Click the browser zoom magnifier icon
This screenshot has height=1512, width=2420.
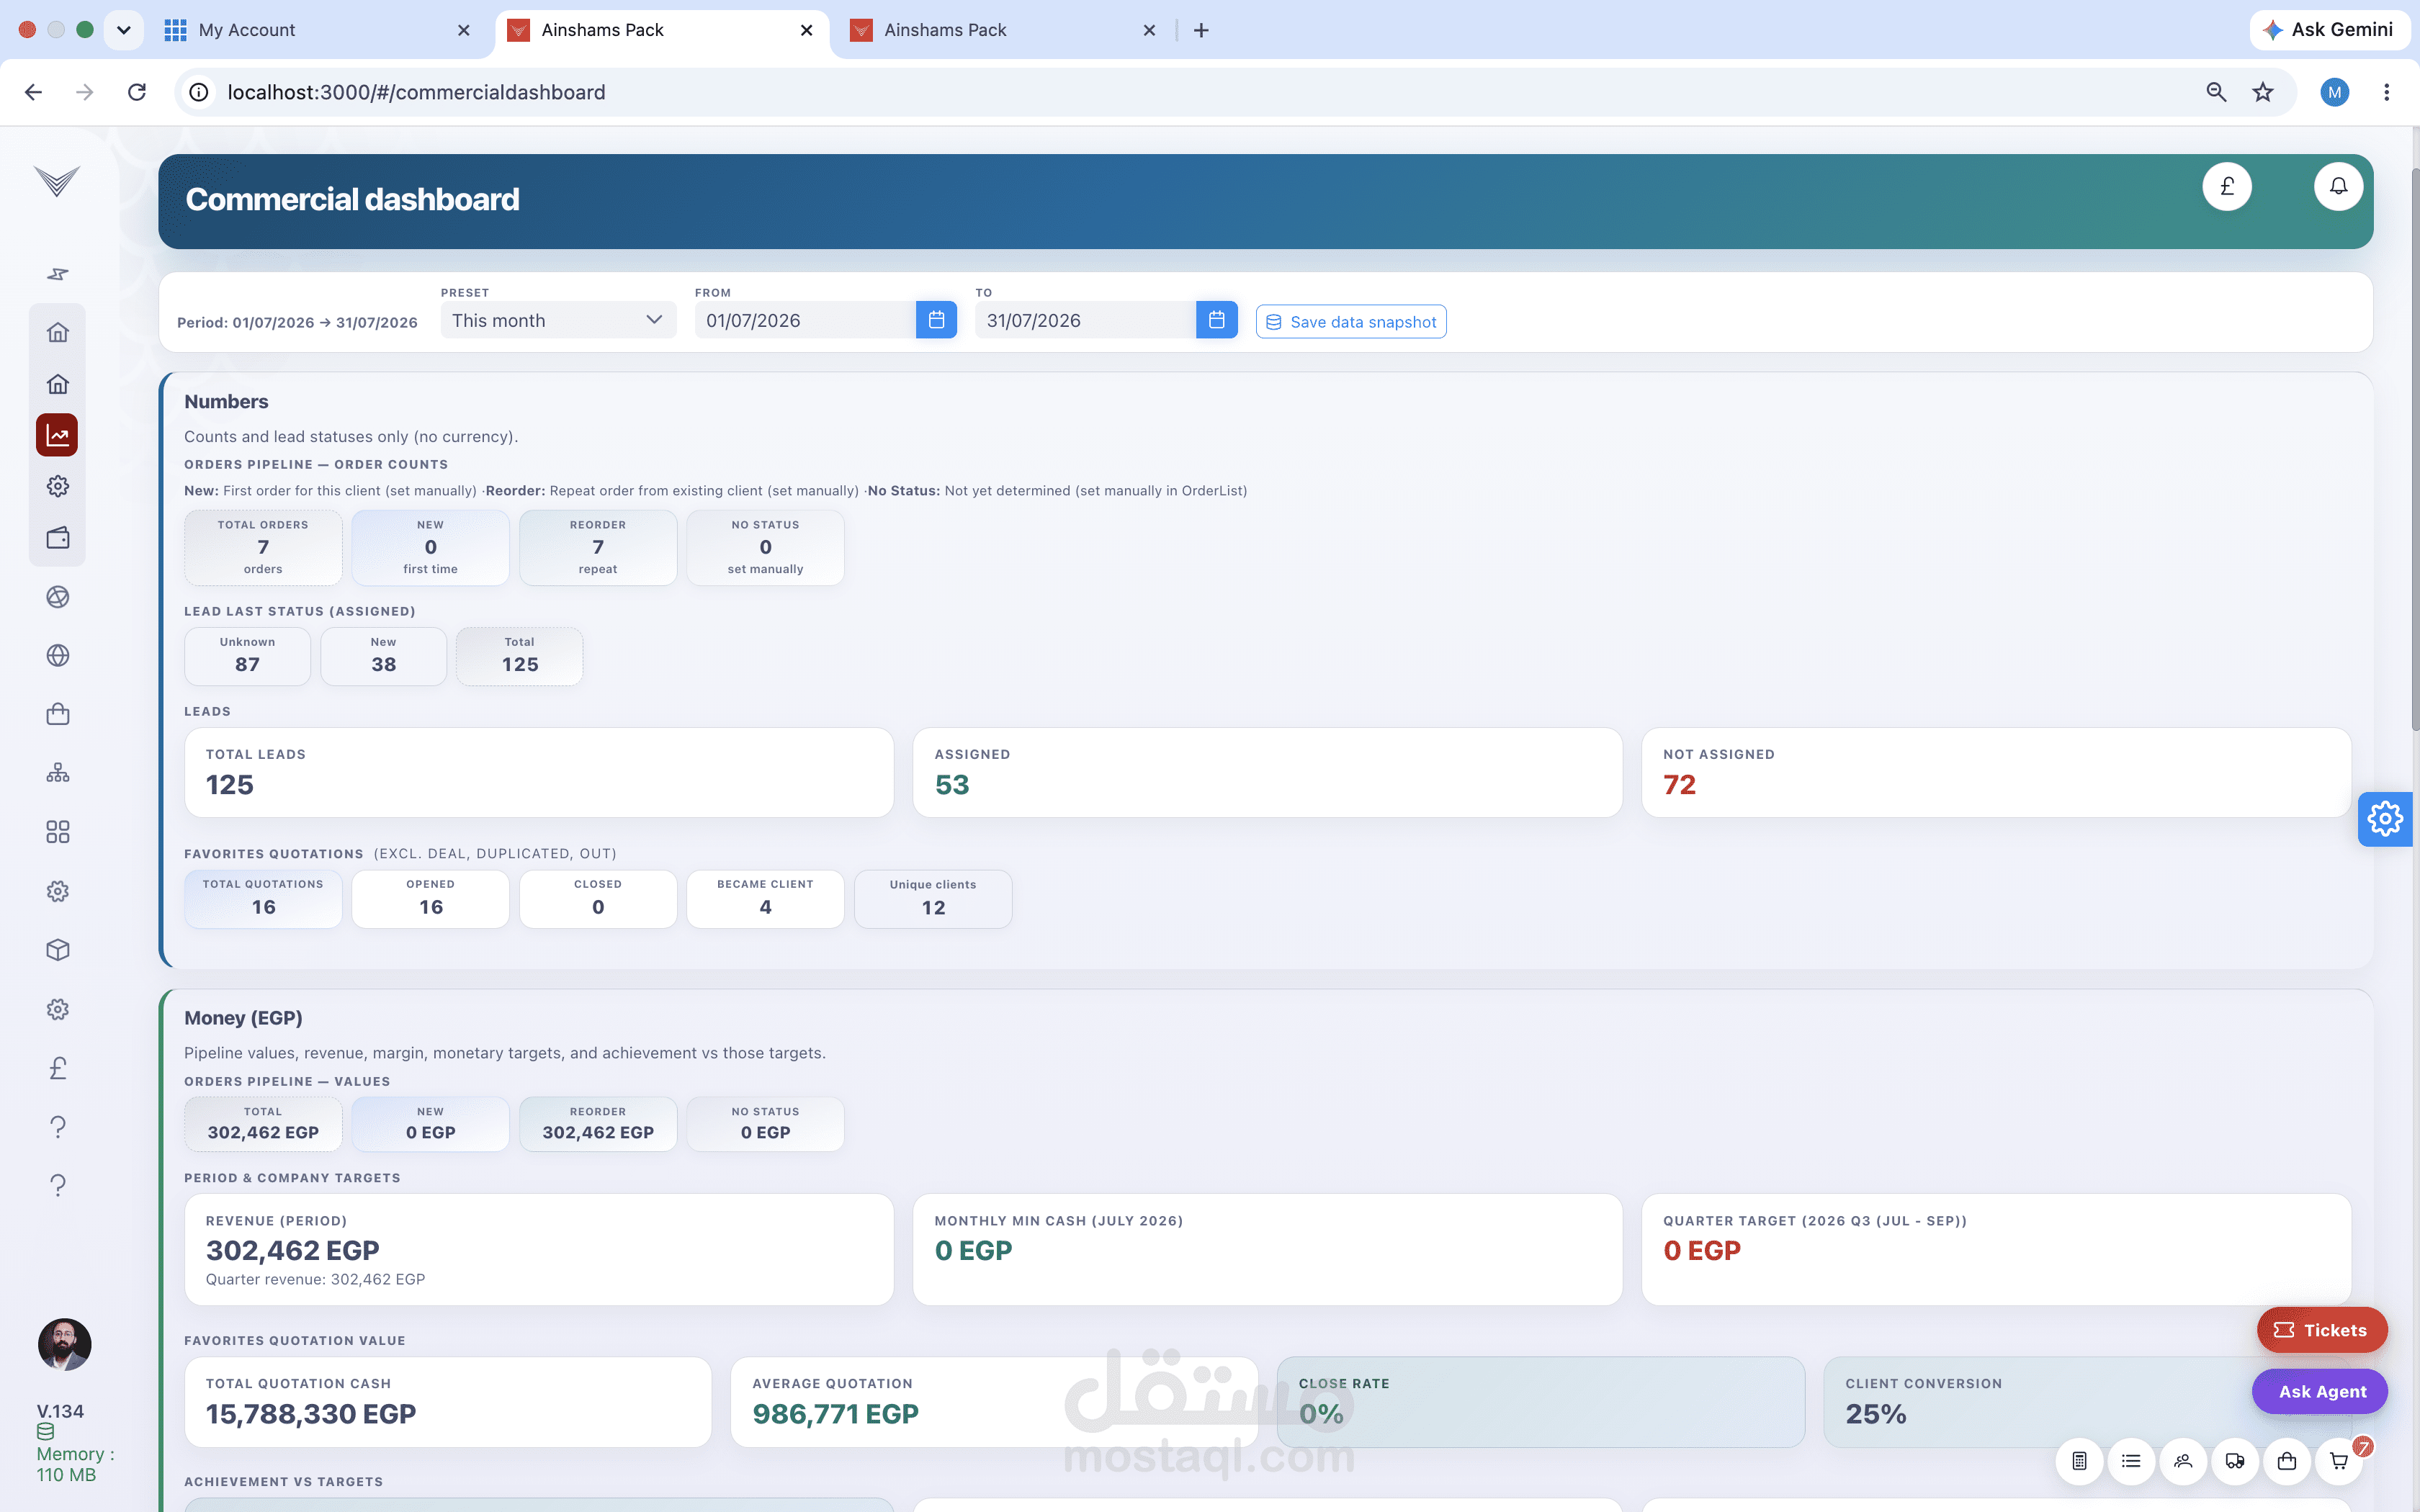[2216, 92]
